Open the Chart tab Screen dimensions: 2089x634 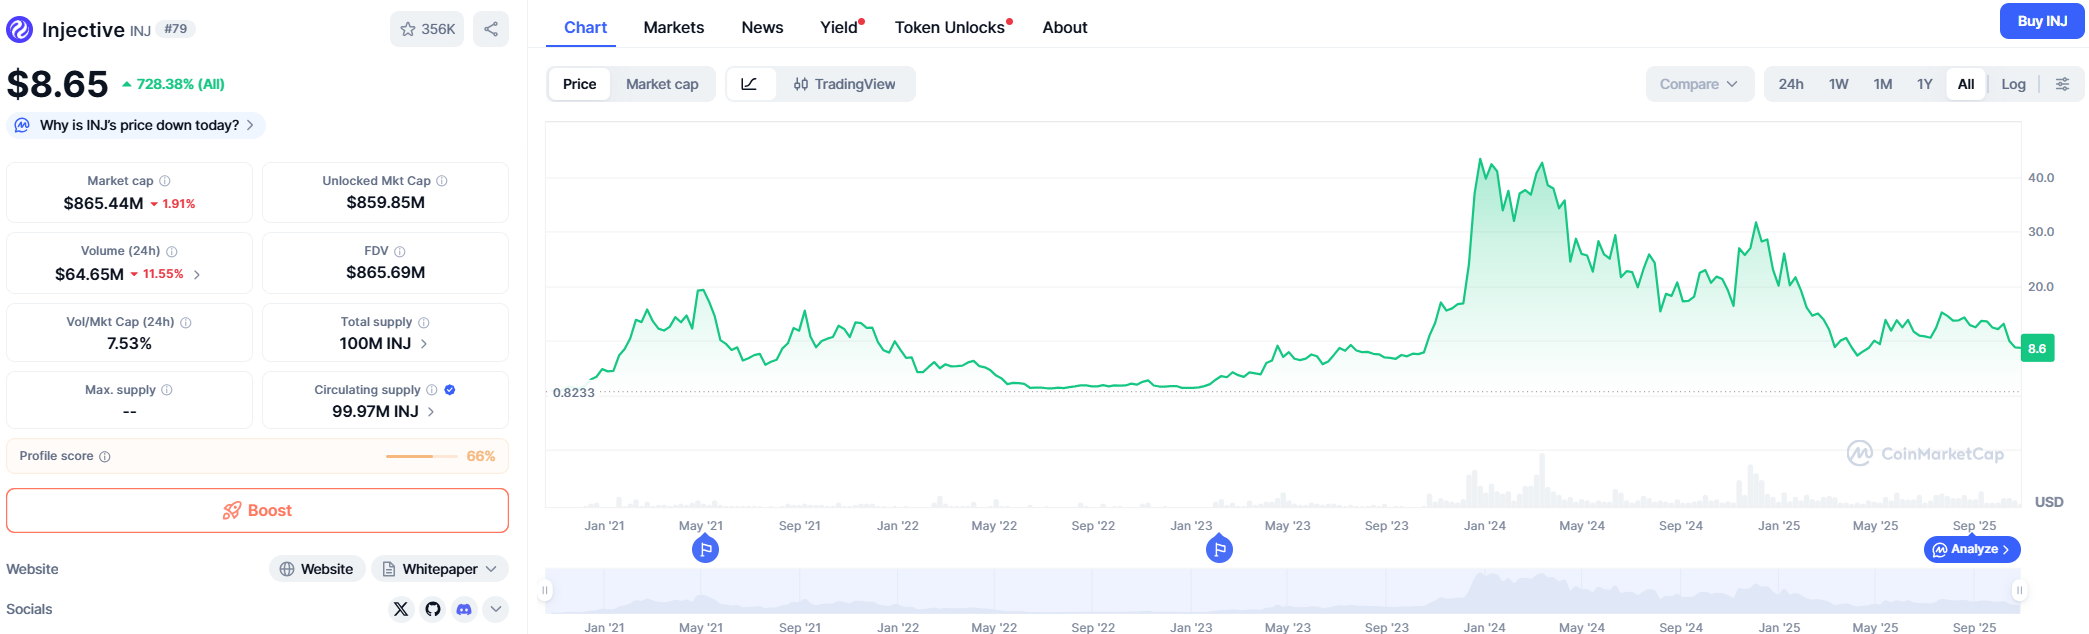tap(585, 27)
